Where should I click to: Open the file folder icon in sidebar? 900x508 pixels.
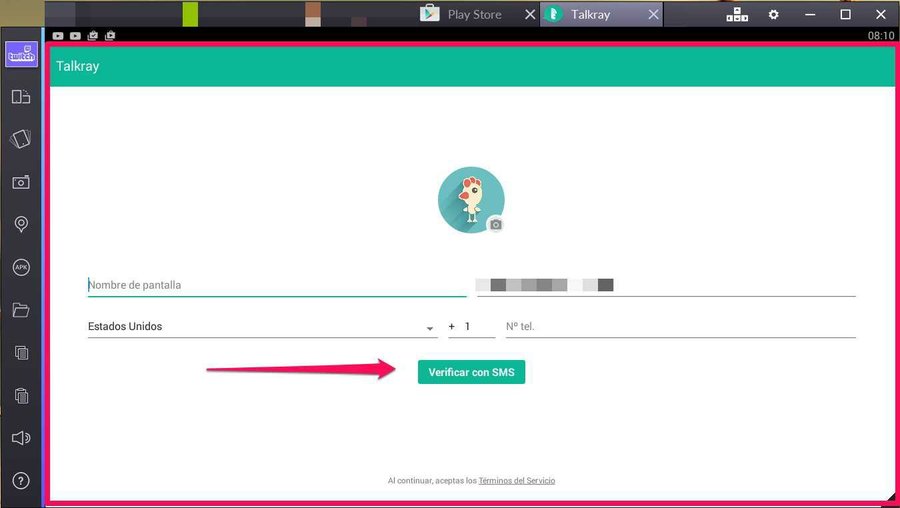[21, 310]
